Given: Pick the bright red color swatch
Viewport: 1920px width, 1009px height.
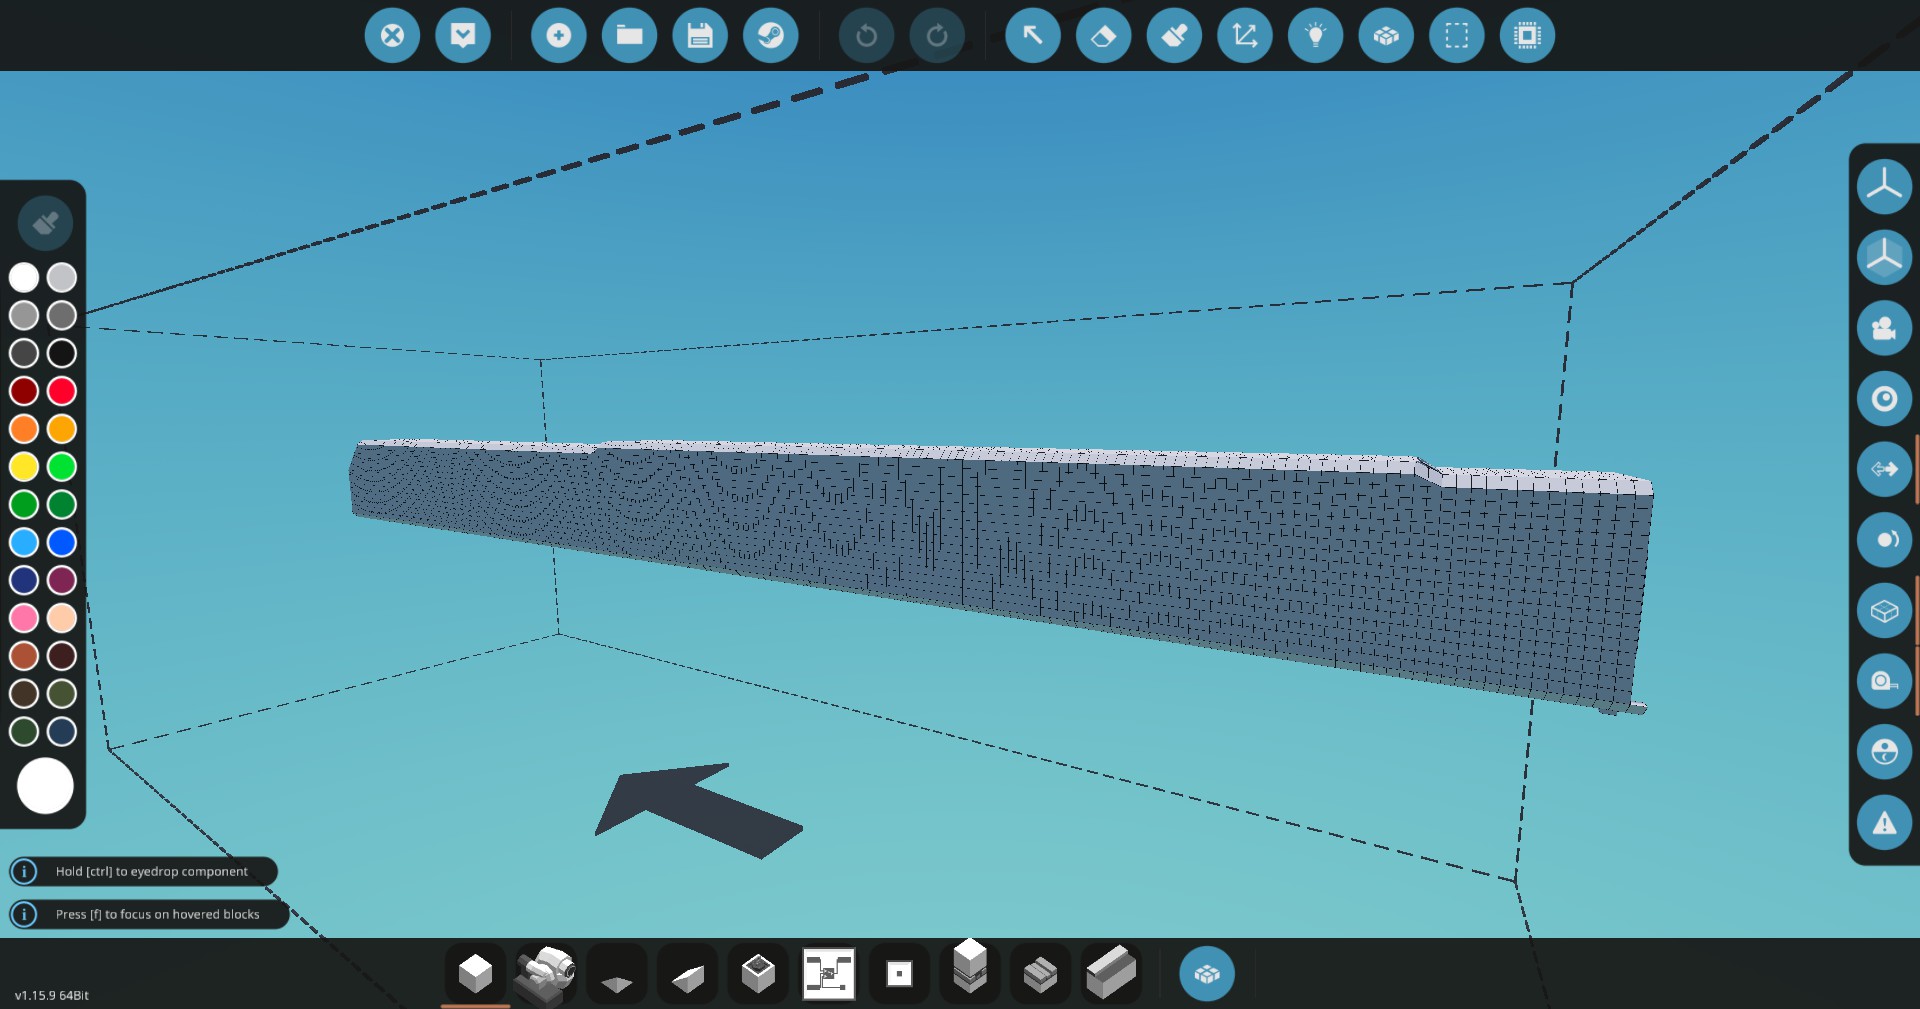Looking at the screenshot, I should tap(62, 391).
